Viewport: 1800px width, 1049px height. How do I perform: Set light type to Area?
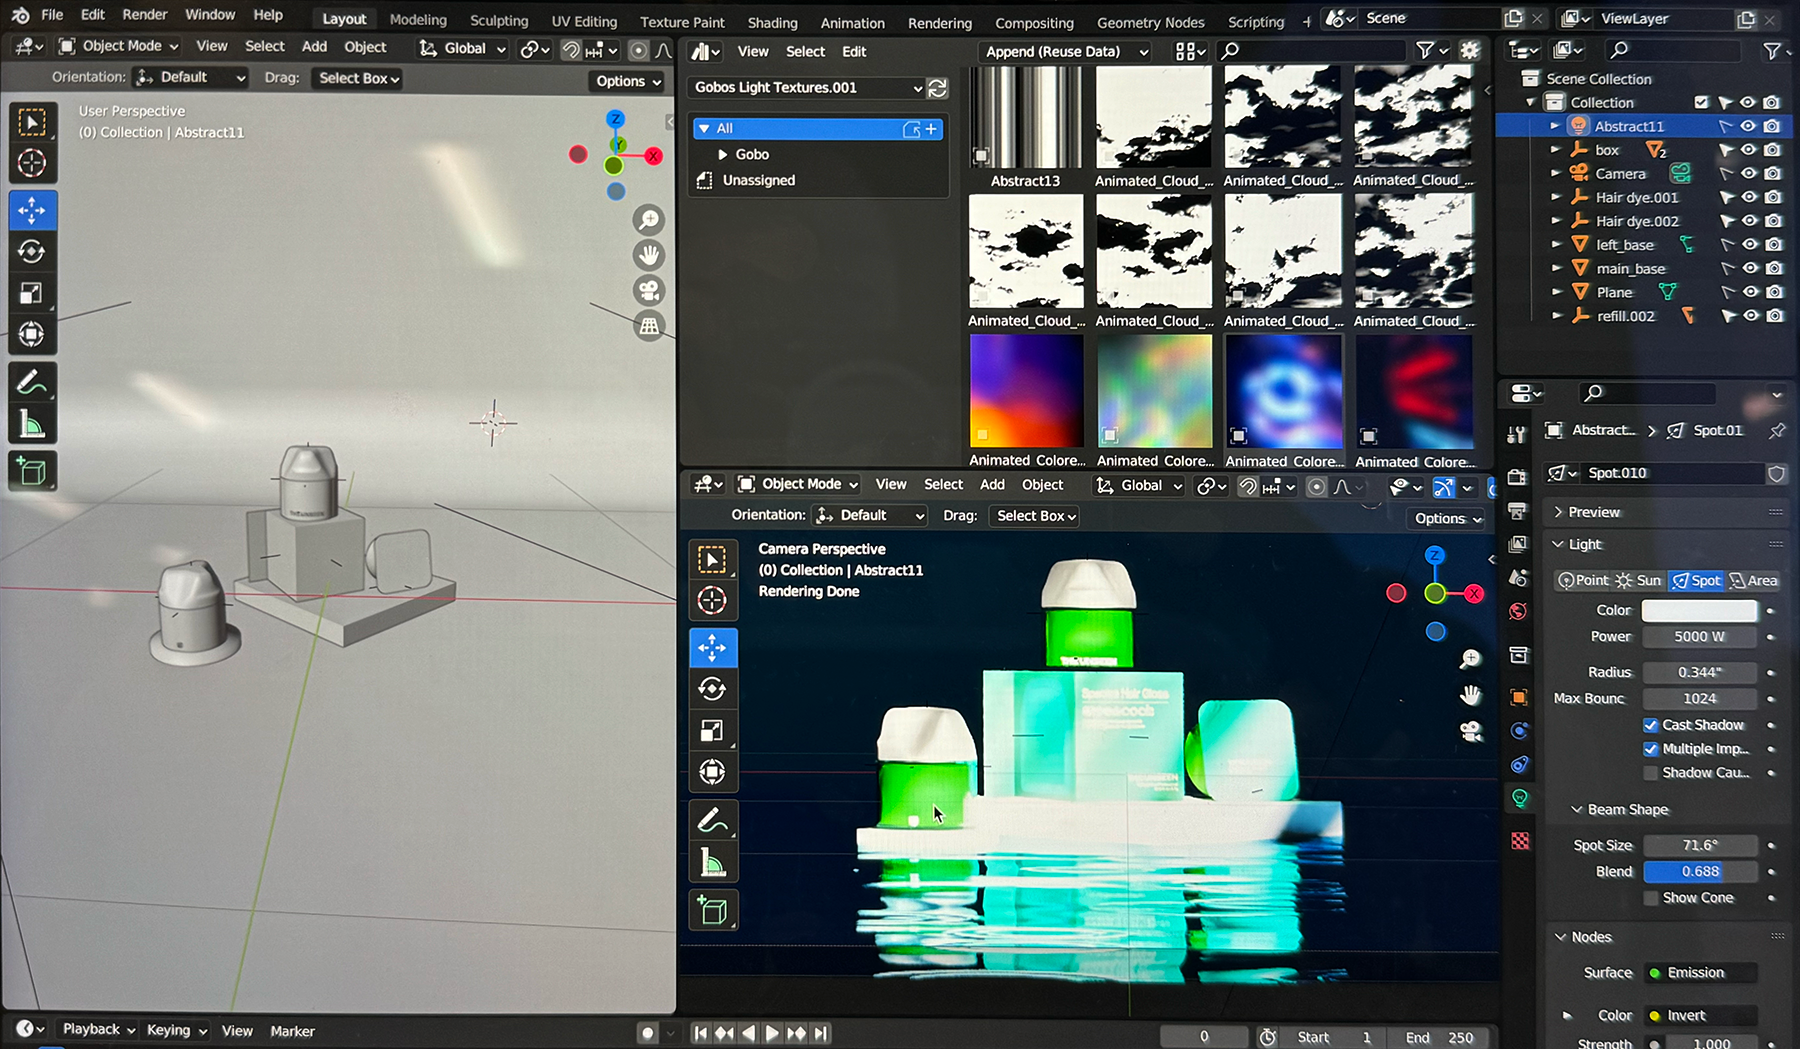[x=1754, y=581]
